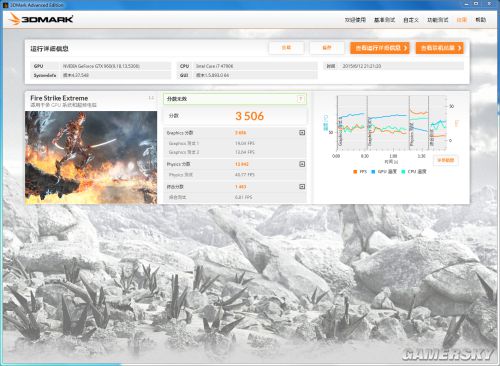
Task: Switch to the 功能测试 feature tests tab
Action: point(438,20)
